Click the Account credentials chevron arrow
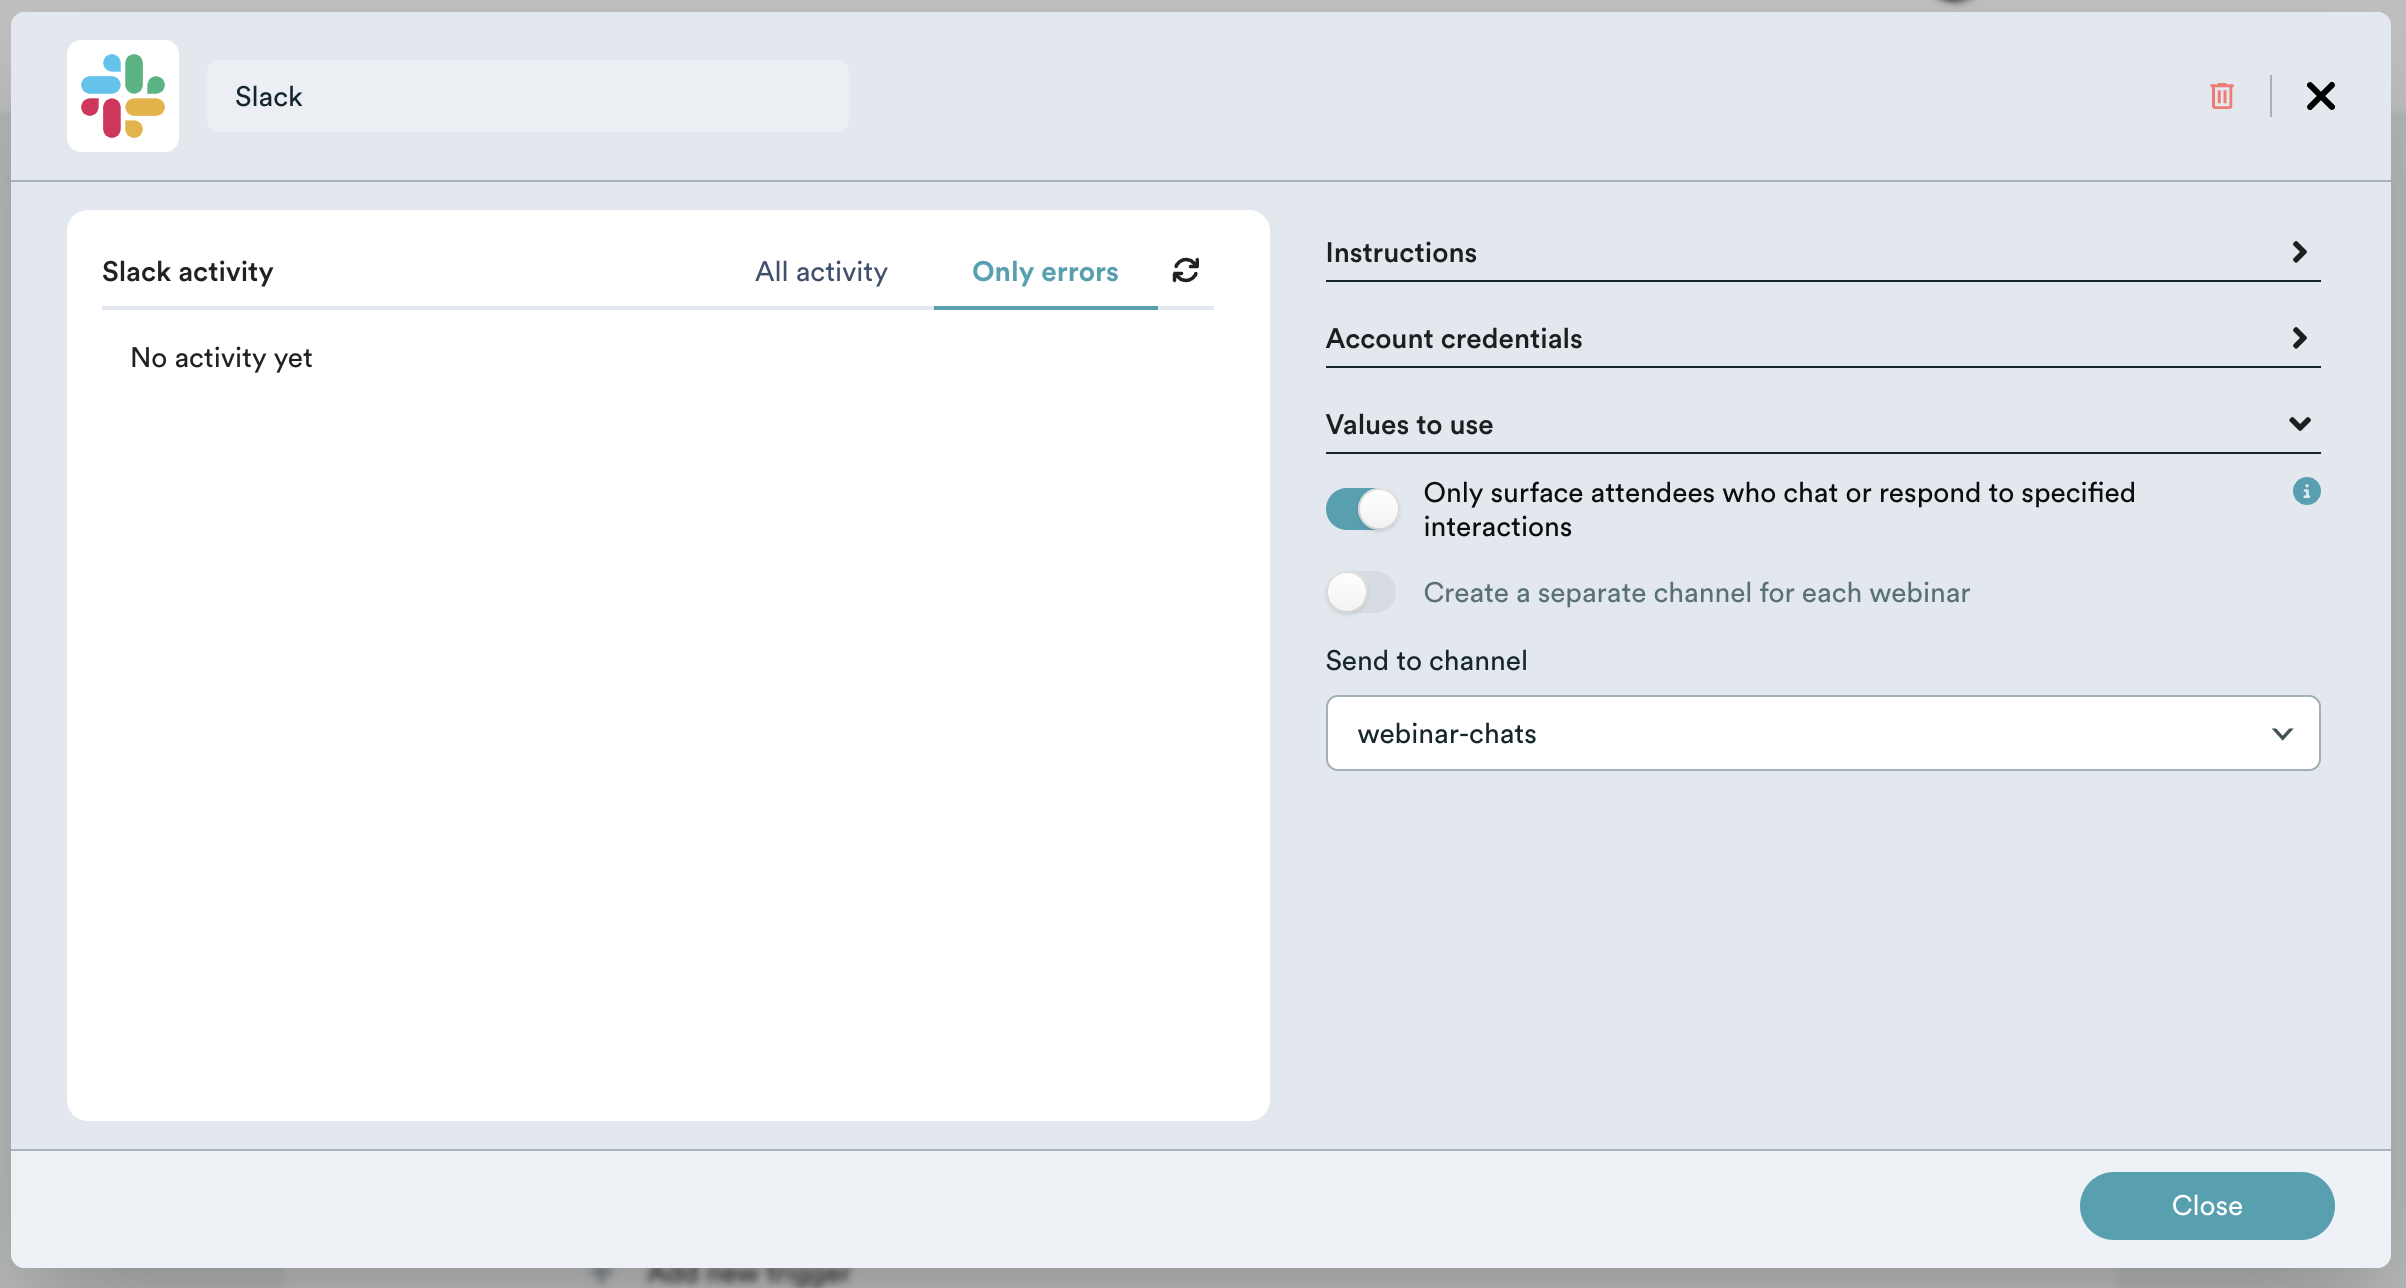Image resolution: width=2406 pixels, height=1288 pixels. coord(2300,338)
